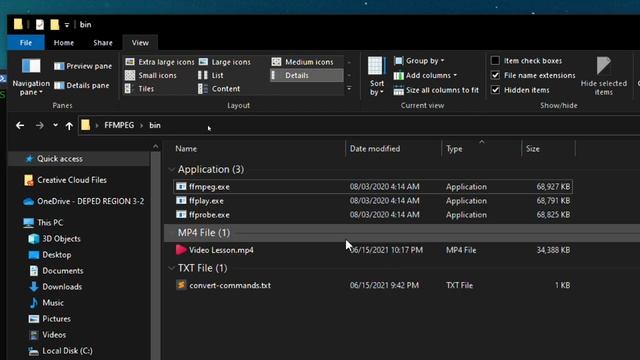640x360 pixels.
Task: Open Music in the sidebar
Action: 46,303
